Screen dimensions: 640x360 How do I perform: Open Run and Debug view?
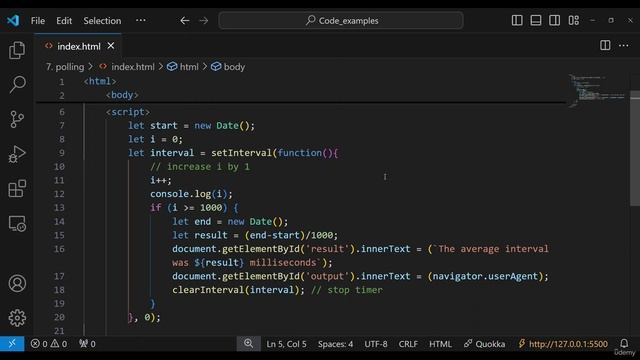pos(17,154)
